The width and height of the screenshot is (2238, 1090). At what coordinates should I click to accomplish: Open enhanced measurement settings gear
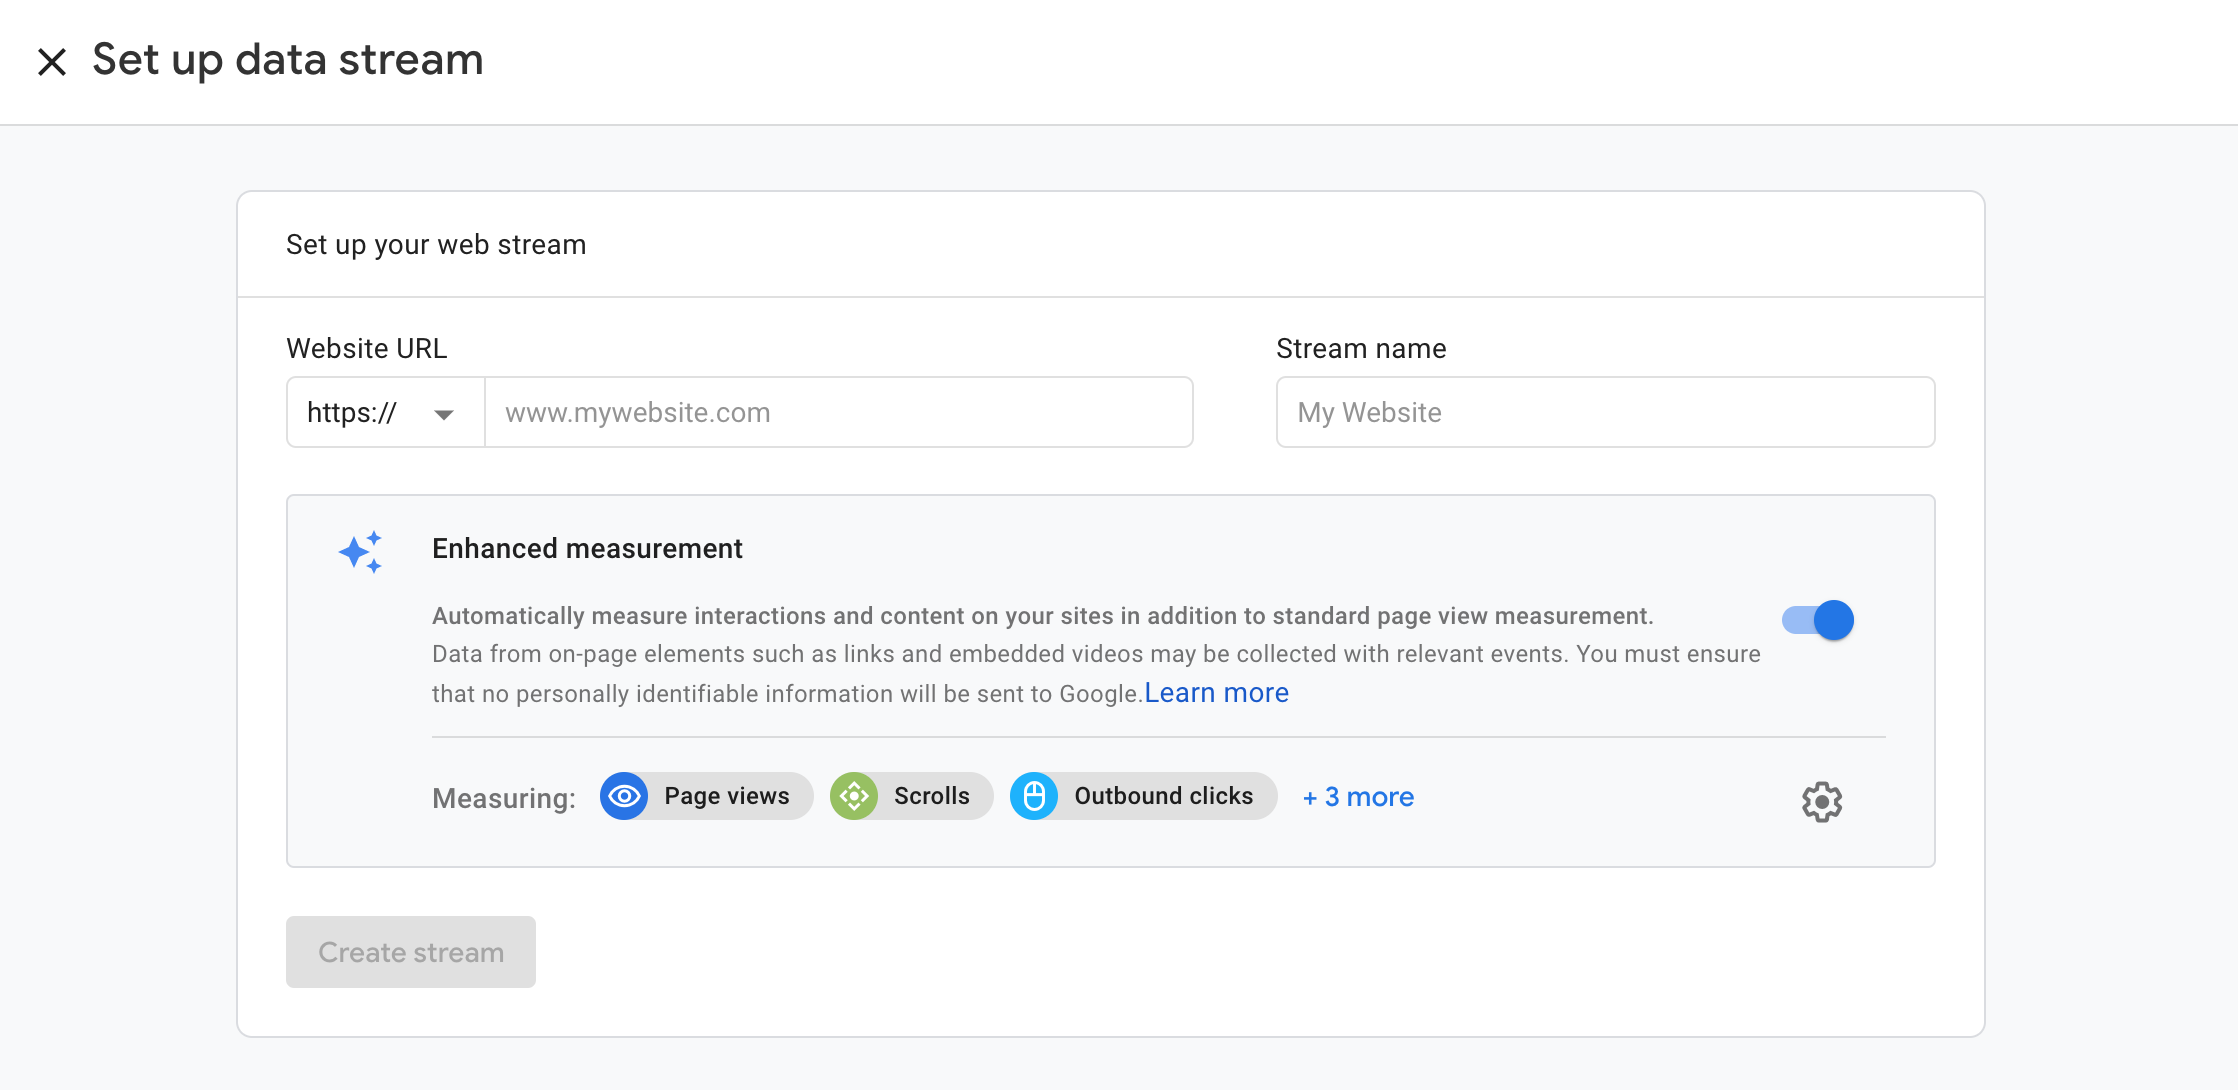pyautogui.click(x=1822, y=802)
